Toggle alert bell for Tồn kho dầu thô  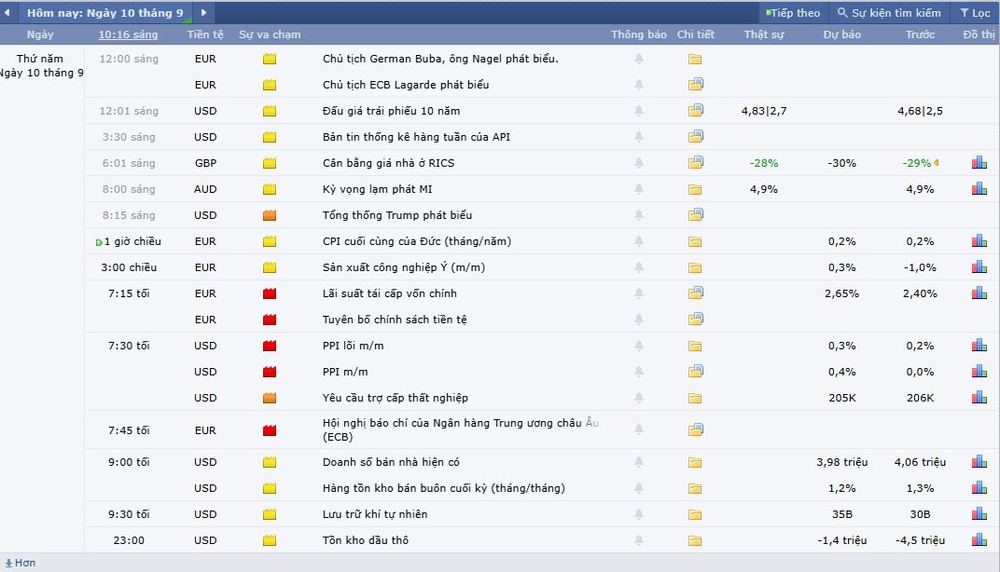point(638,540)
